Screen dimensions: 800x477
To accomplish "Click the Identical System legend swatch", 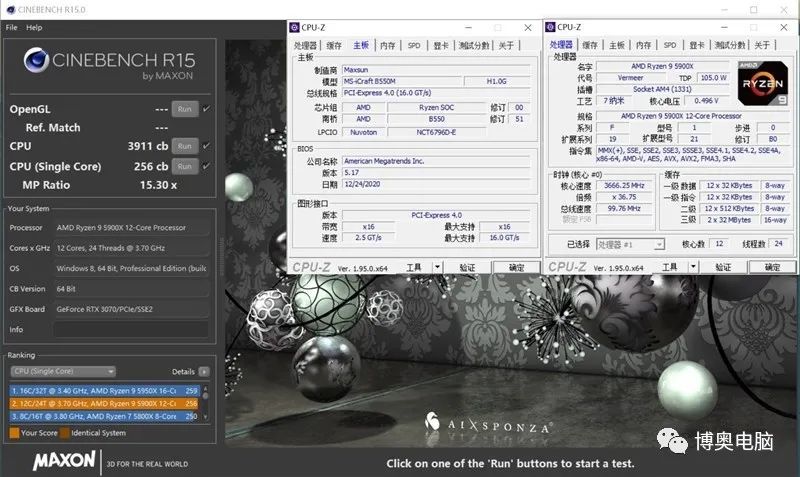I will point(65,433).
